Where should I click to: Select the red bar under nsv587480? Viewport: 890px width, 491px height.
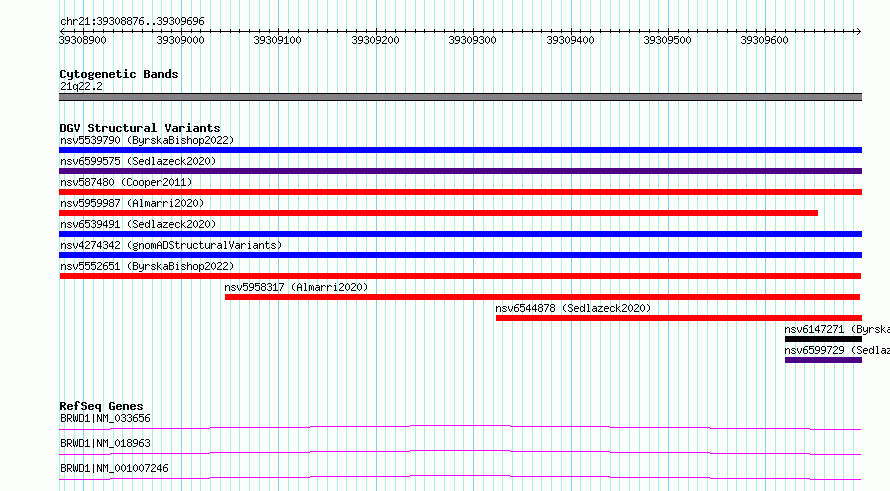[460, 192]
